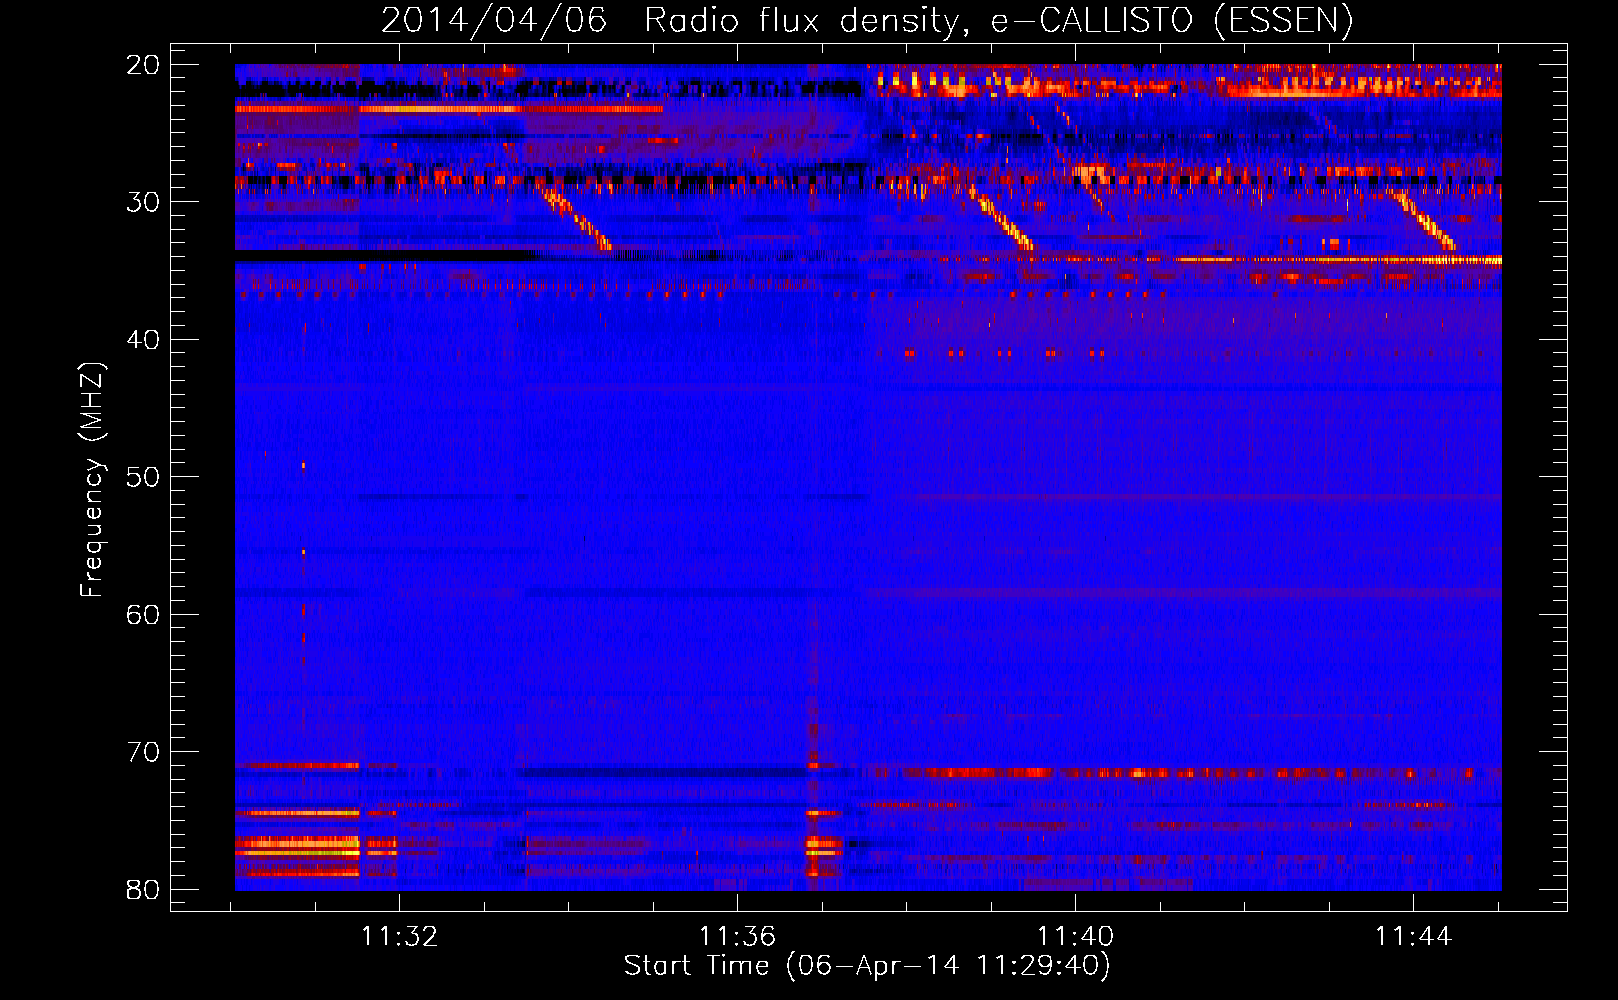Click the 30 MHz frequency tick label

[143, 202]
